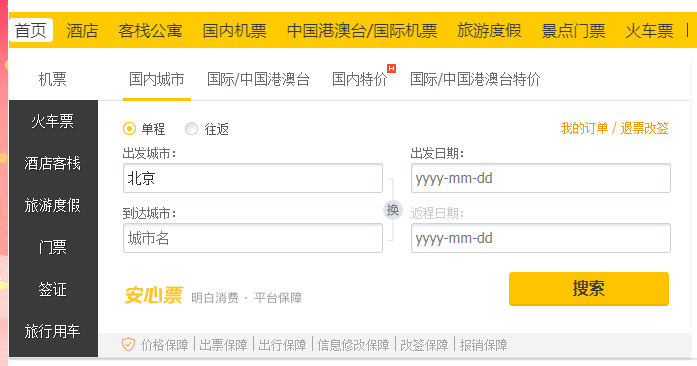Image resolution: width=697 pixels, height=366 pixels.
Task: Switch to the 国内特价 tab
Action: [360, 79]
